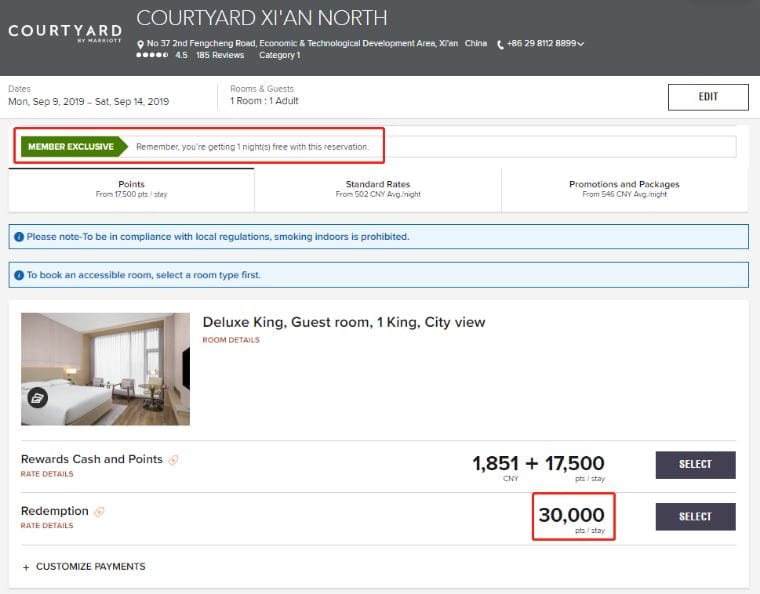Click info icon in smoking prohibition notice

pyautogui.click(x=19, y=237)
